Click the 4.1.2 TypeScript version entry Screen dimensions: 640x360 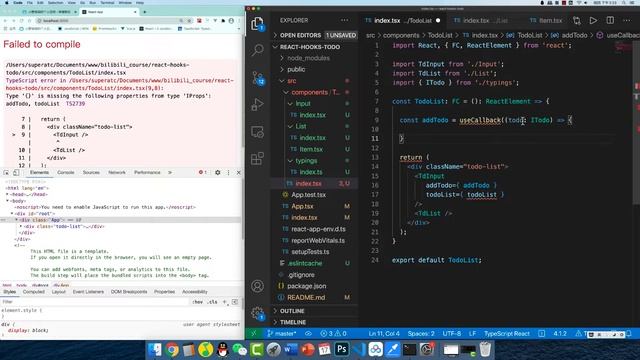[x=560, y=333]
